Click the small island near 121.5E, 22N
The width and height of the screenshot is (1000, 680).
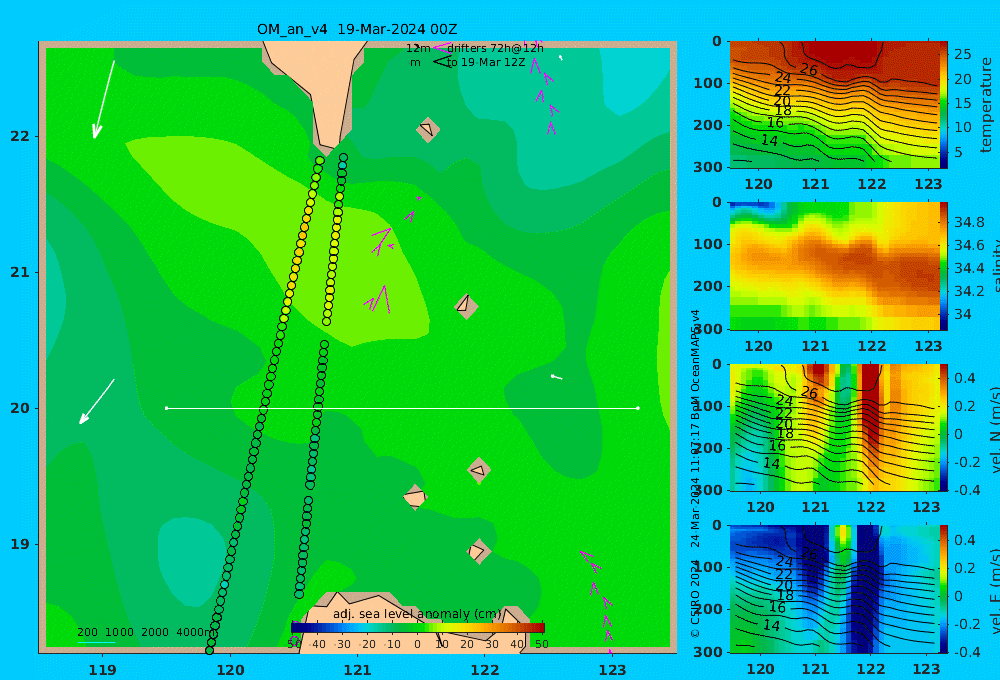click(428, 129)
